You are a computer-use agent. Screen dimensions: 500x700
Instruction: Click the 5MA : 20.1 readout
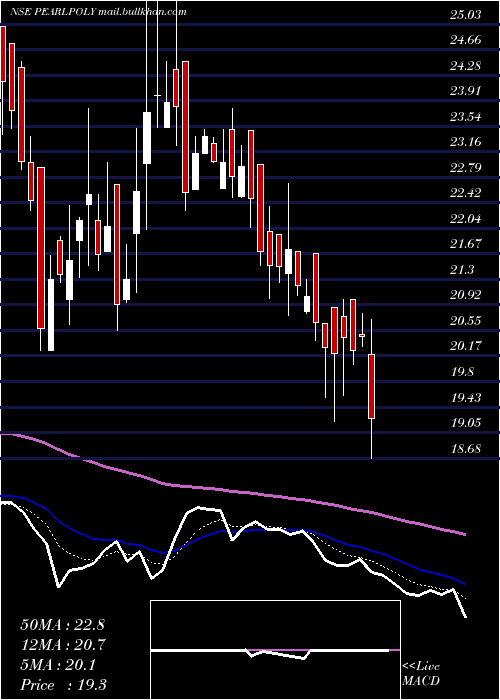[x=58, y=665]
